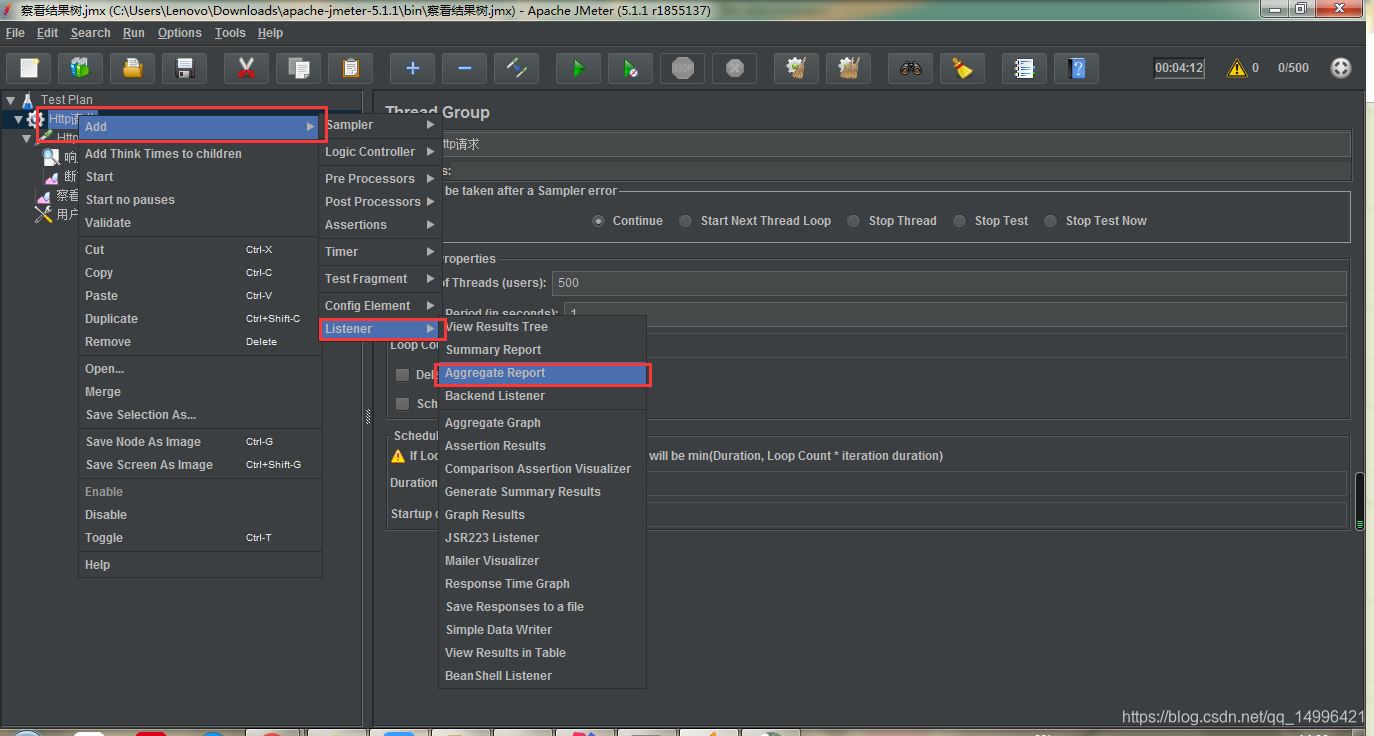Open the Config Element submenu
1374x736 pixels.
click(x=381, y=306)
